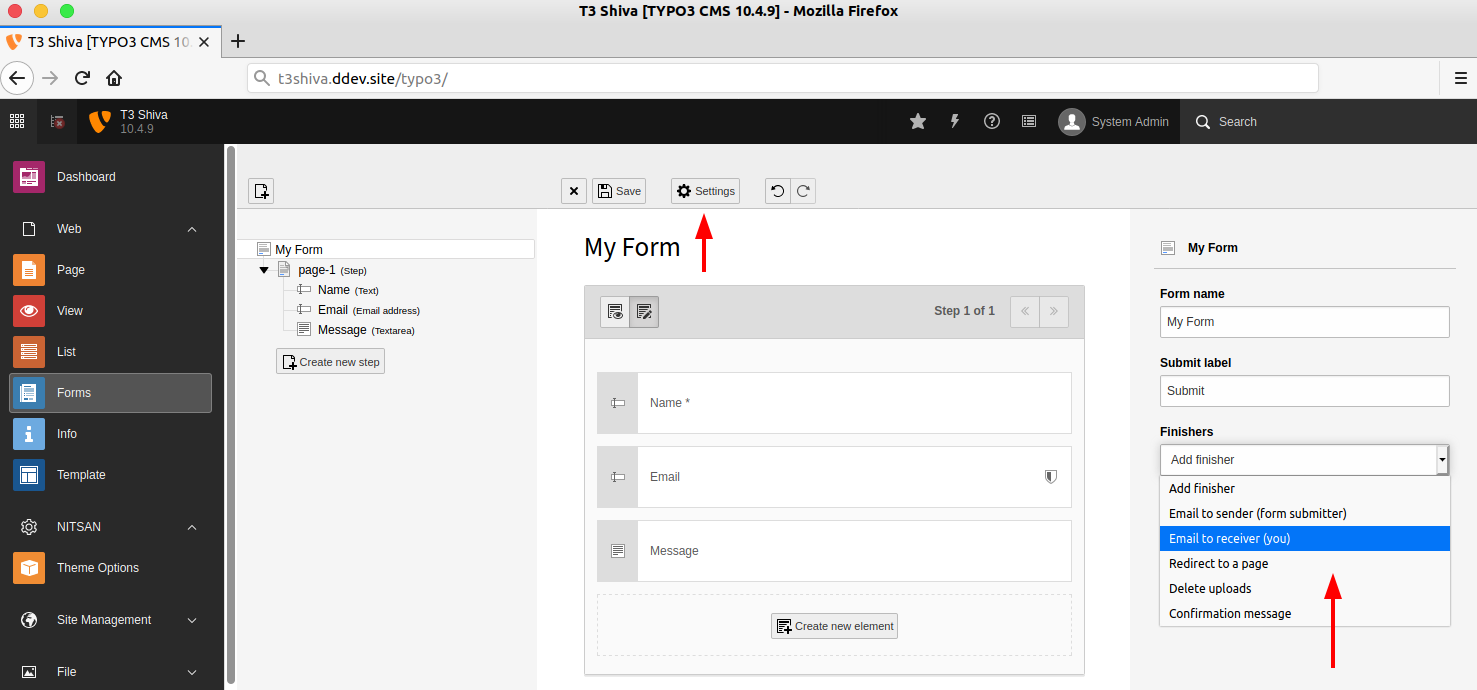Open the help question mark icon

click(x=992, y=121)
